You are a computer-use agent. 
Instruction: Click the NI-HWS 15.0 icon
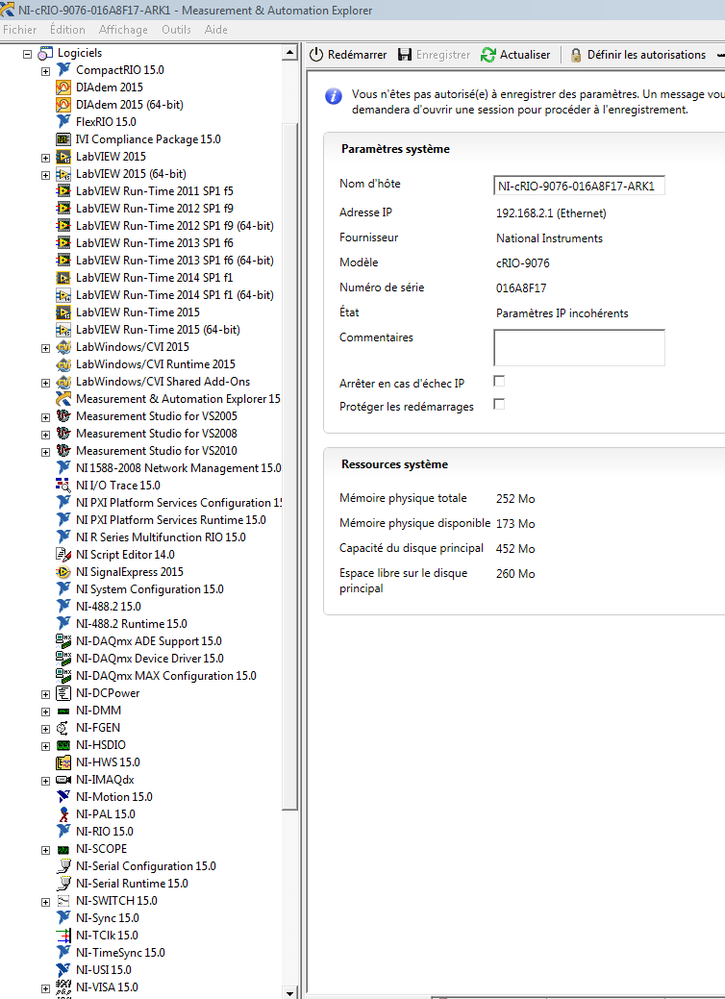(x=63, y=762)
